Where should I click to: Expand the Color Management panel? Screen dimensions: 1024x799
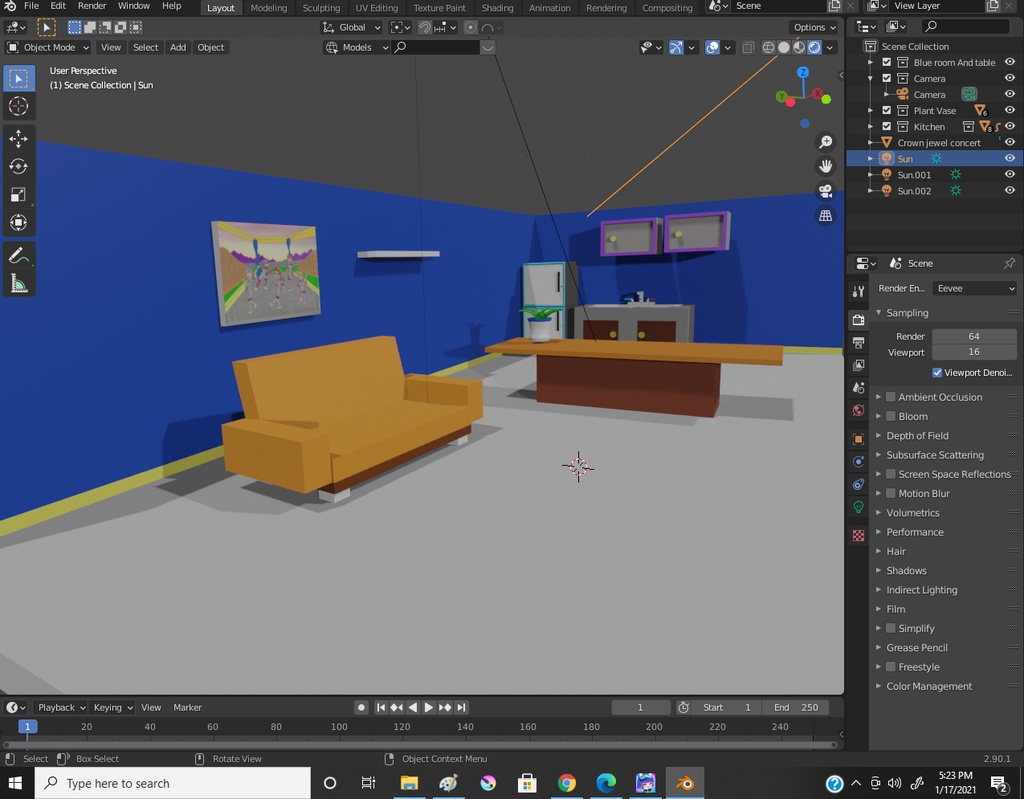point(878,686)
